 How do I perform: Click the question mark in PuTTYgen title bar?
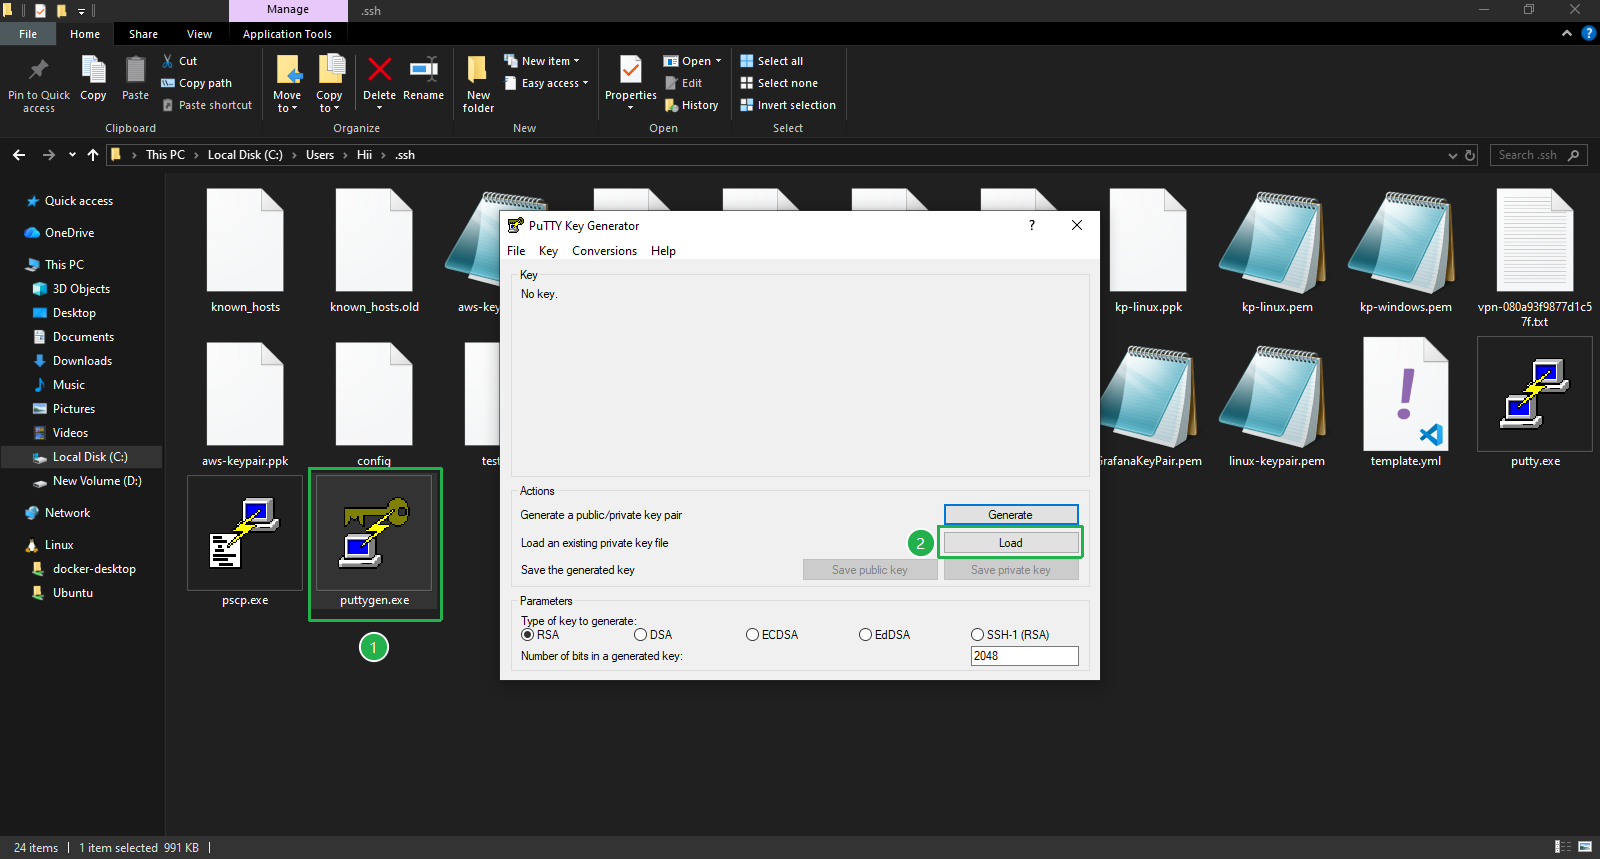[1031, 225]
